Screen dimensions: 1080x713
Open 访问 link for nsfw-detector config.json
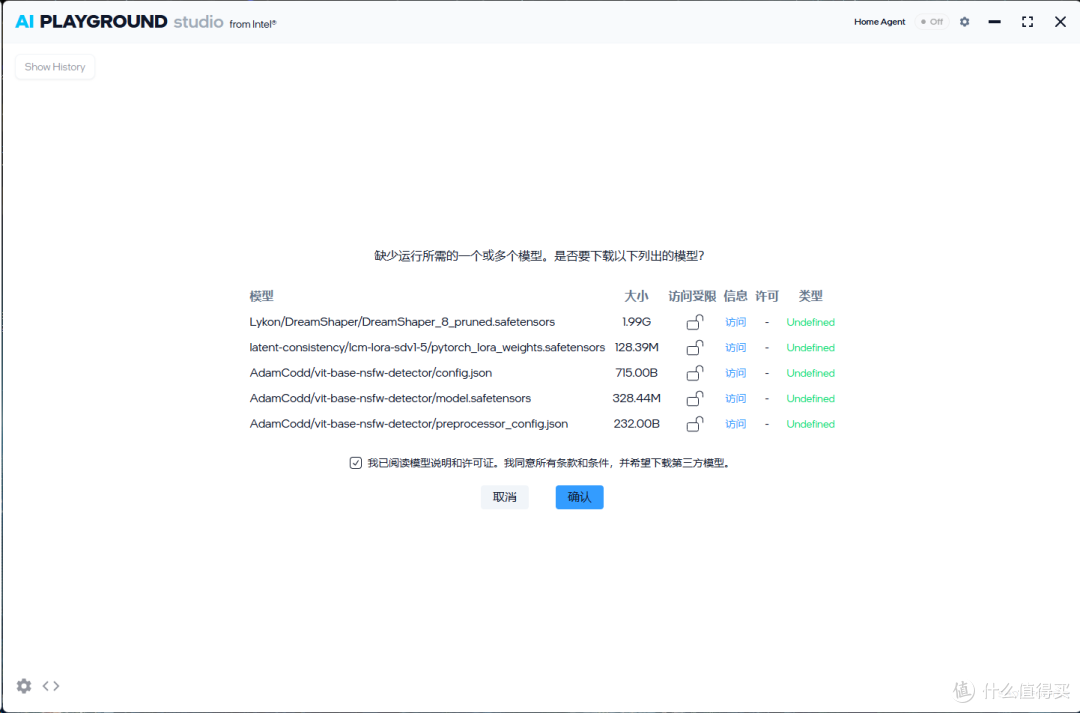click(x=736, y=373)
